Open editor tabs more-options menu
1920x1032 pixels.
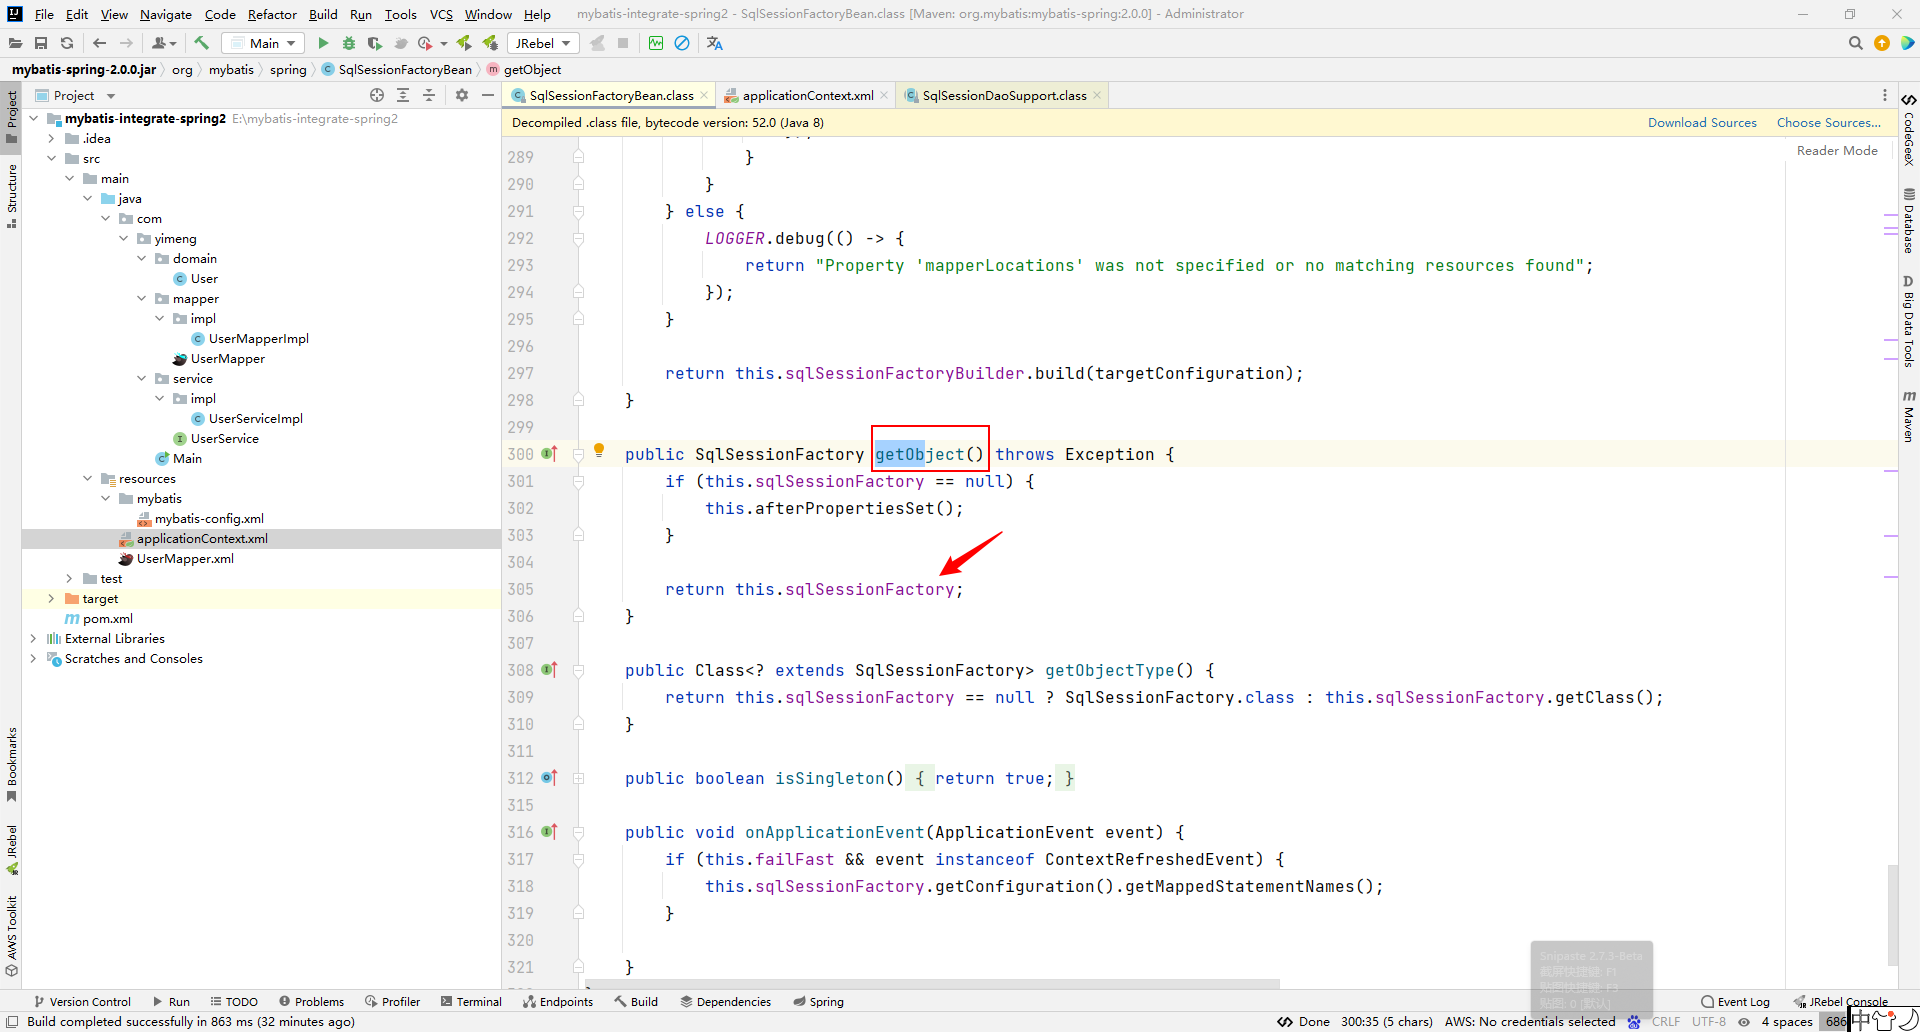click(1885, 95)
